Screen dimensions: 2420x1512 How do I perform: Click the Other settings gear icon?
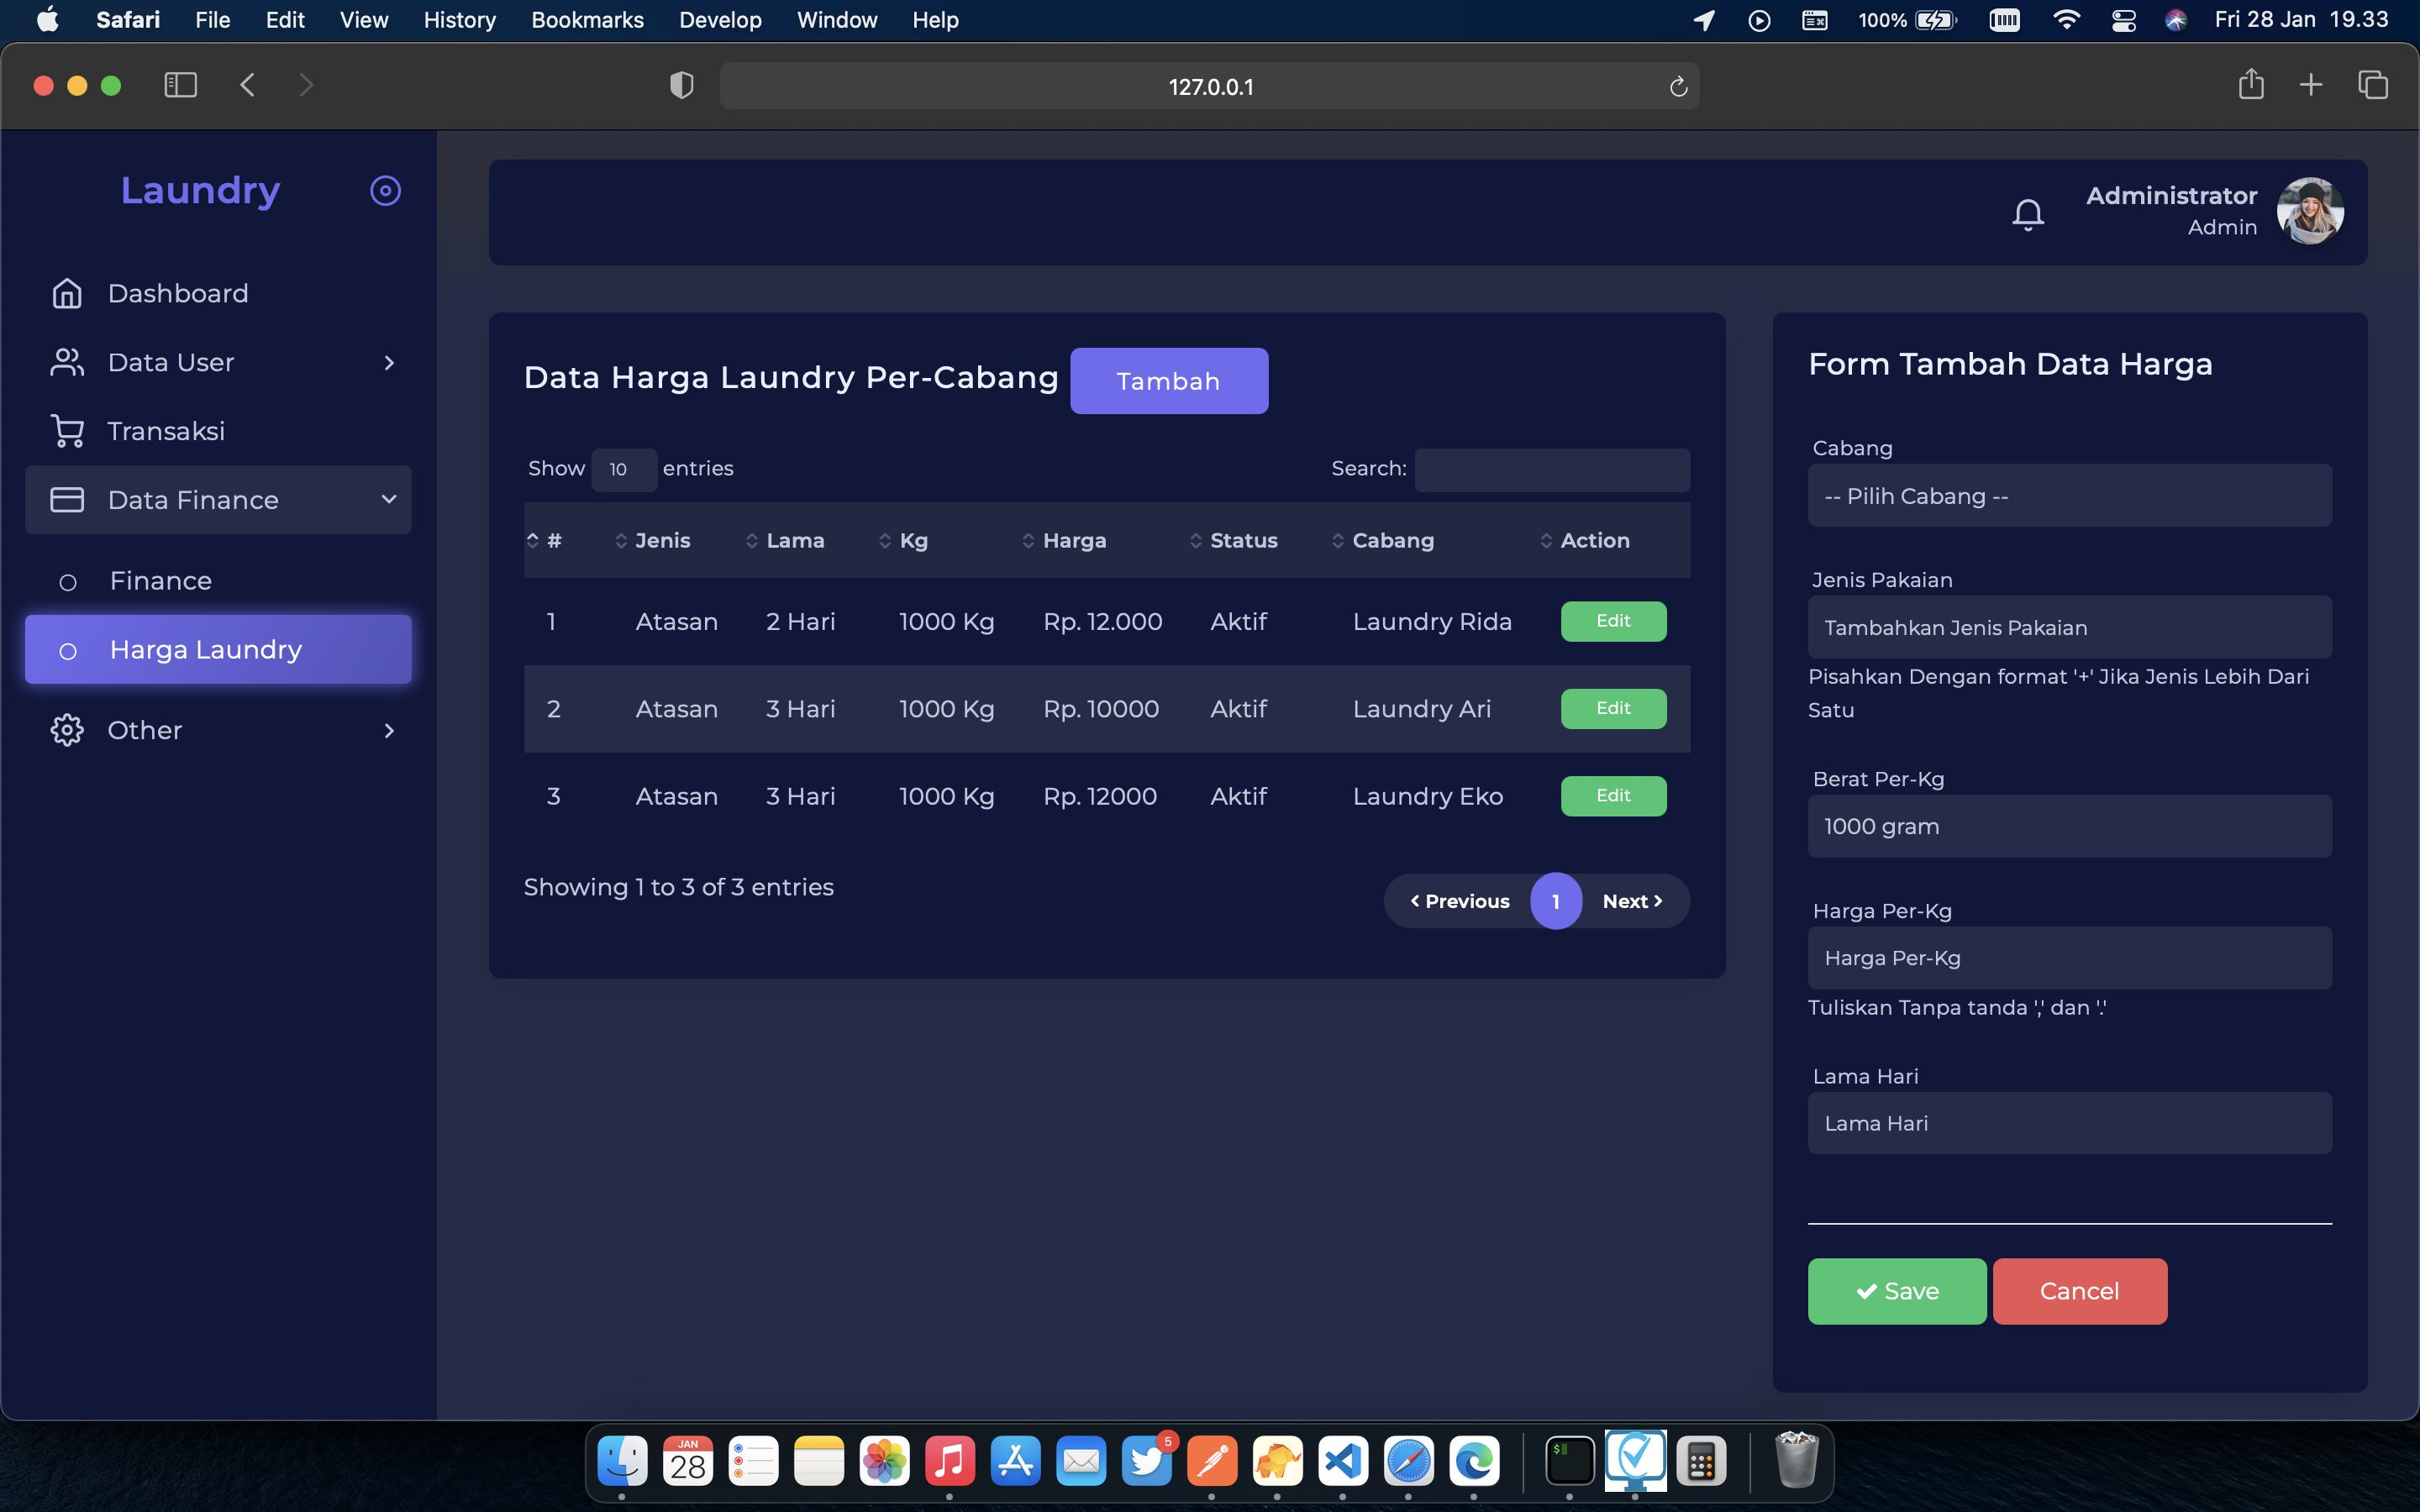67,730
